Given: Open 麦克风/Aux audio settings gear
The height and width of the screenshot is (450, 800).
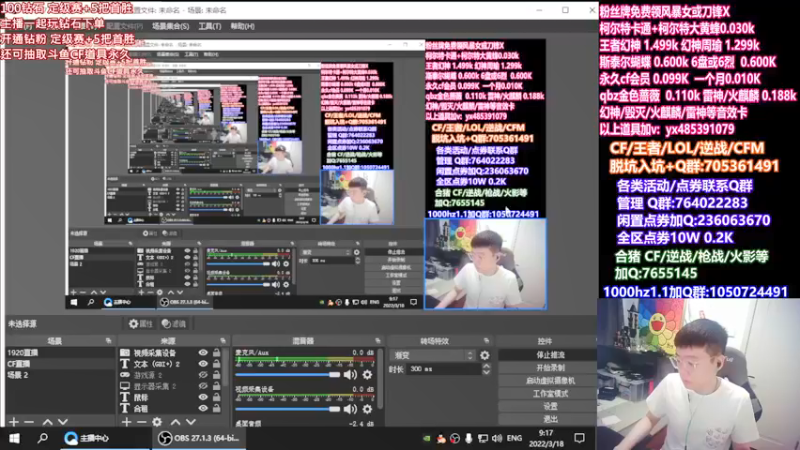Looking at the screenshot, I should tap(367, 374).
